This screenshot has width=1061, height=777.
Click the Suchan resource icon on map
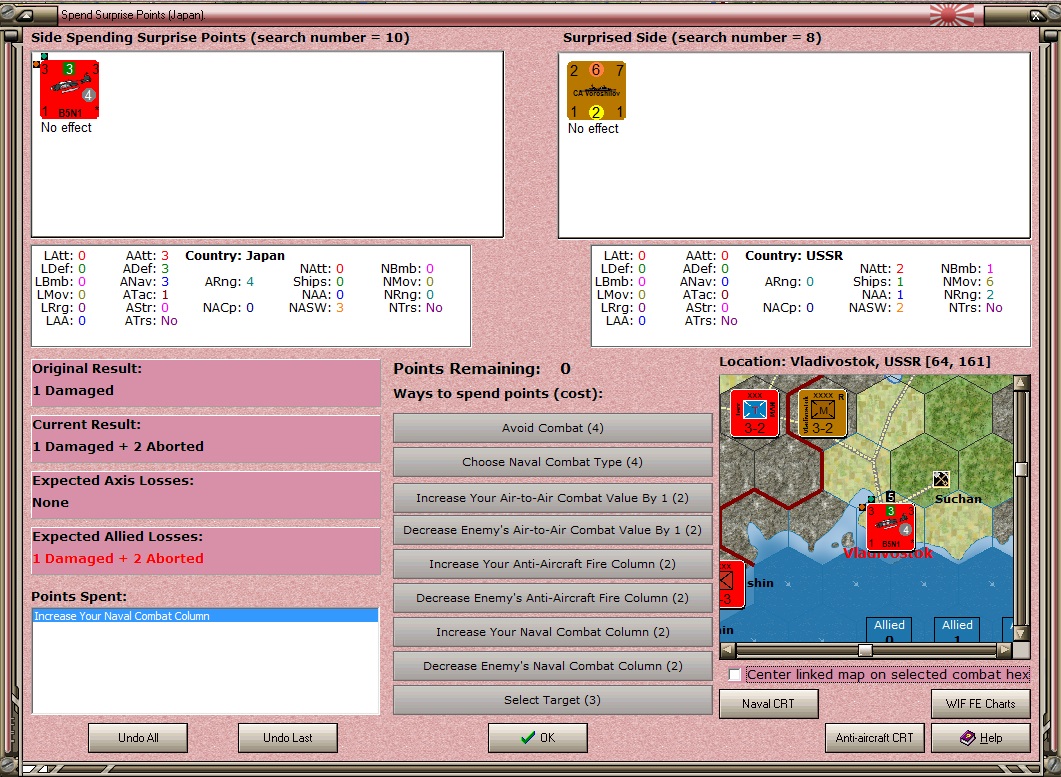(941, 479)
